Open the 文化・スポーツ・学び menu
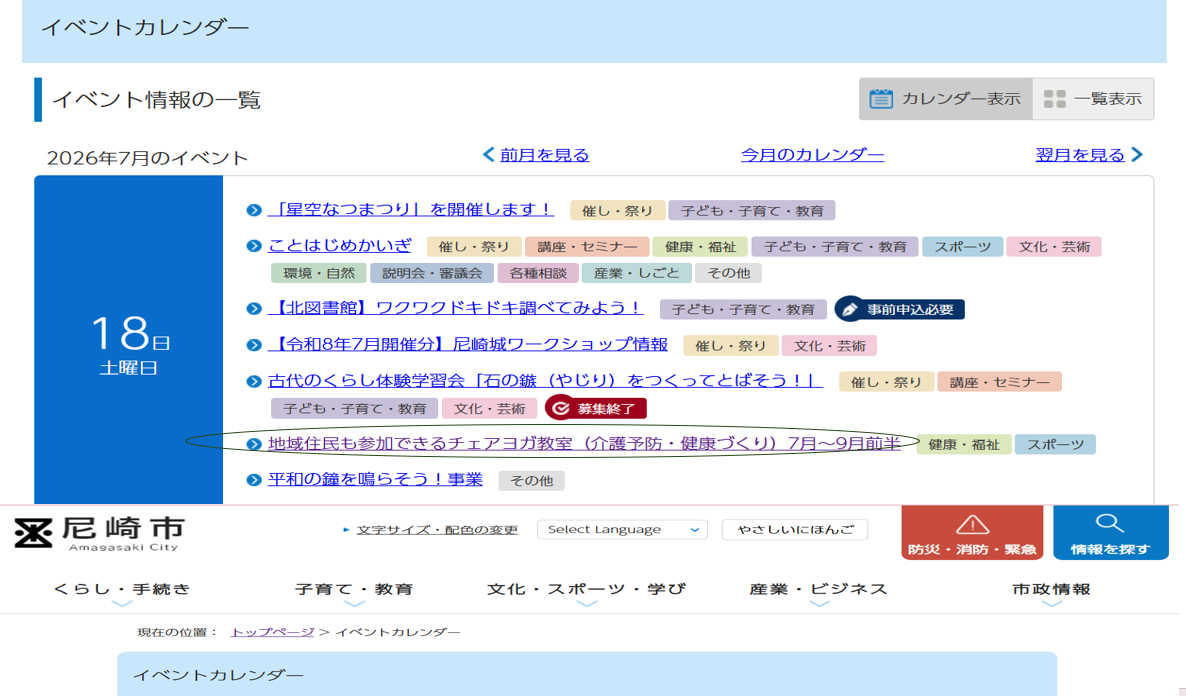This screenshot has width=1186, height=696. click(x=586, y=590)
